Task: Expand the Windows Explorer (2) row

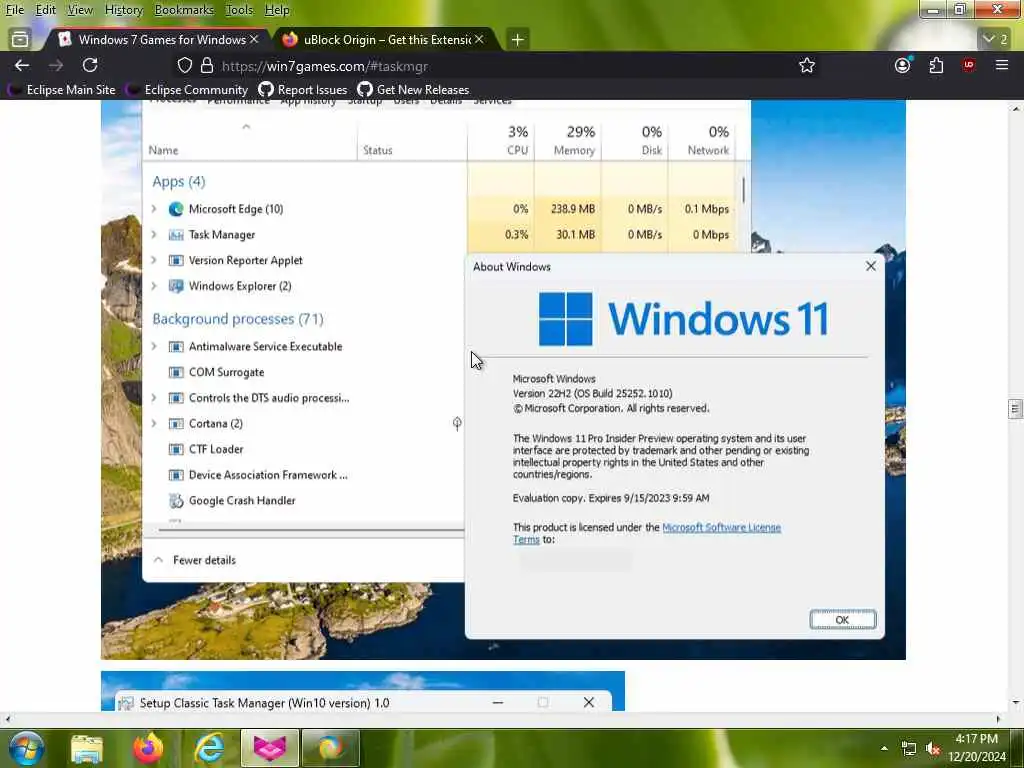Action: coord(153,285)
